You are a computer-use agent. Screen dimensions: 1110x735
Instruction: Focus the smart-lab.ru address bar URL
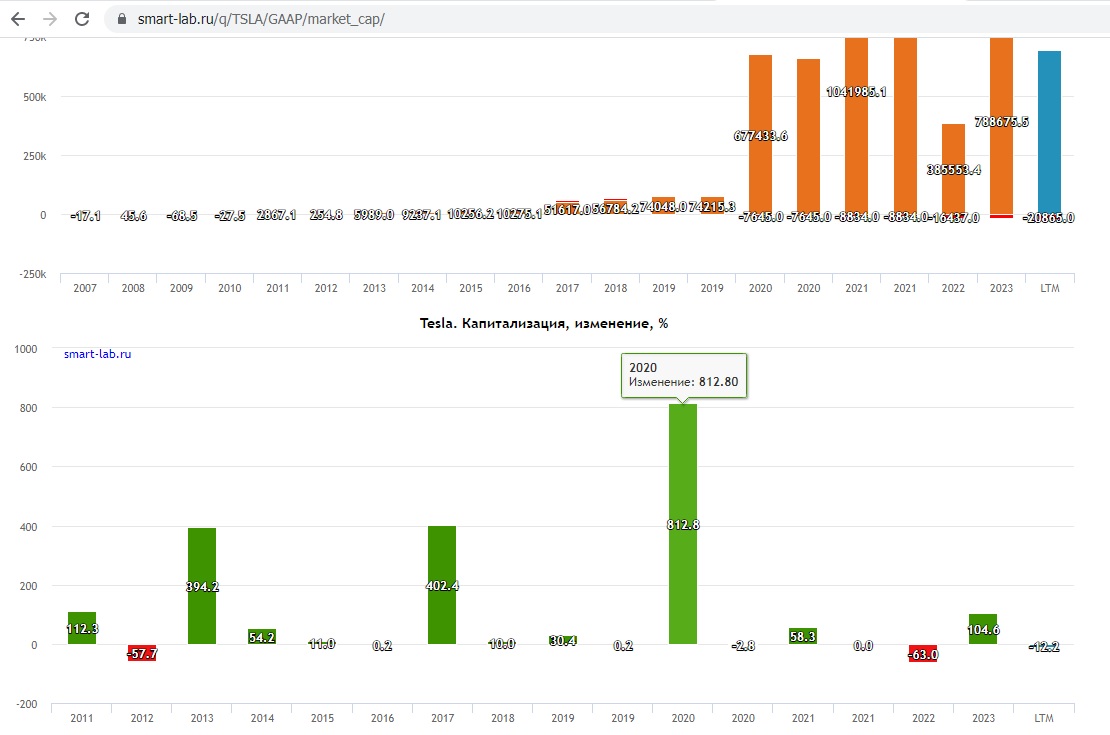click(260, 20)
